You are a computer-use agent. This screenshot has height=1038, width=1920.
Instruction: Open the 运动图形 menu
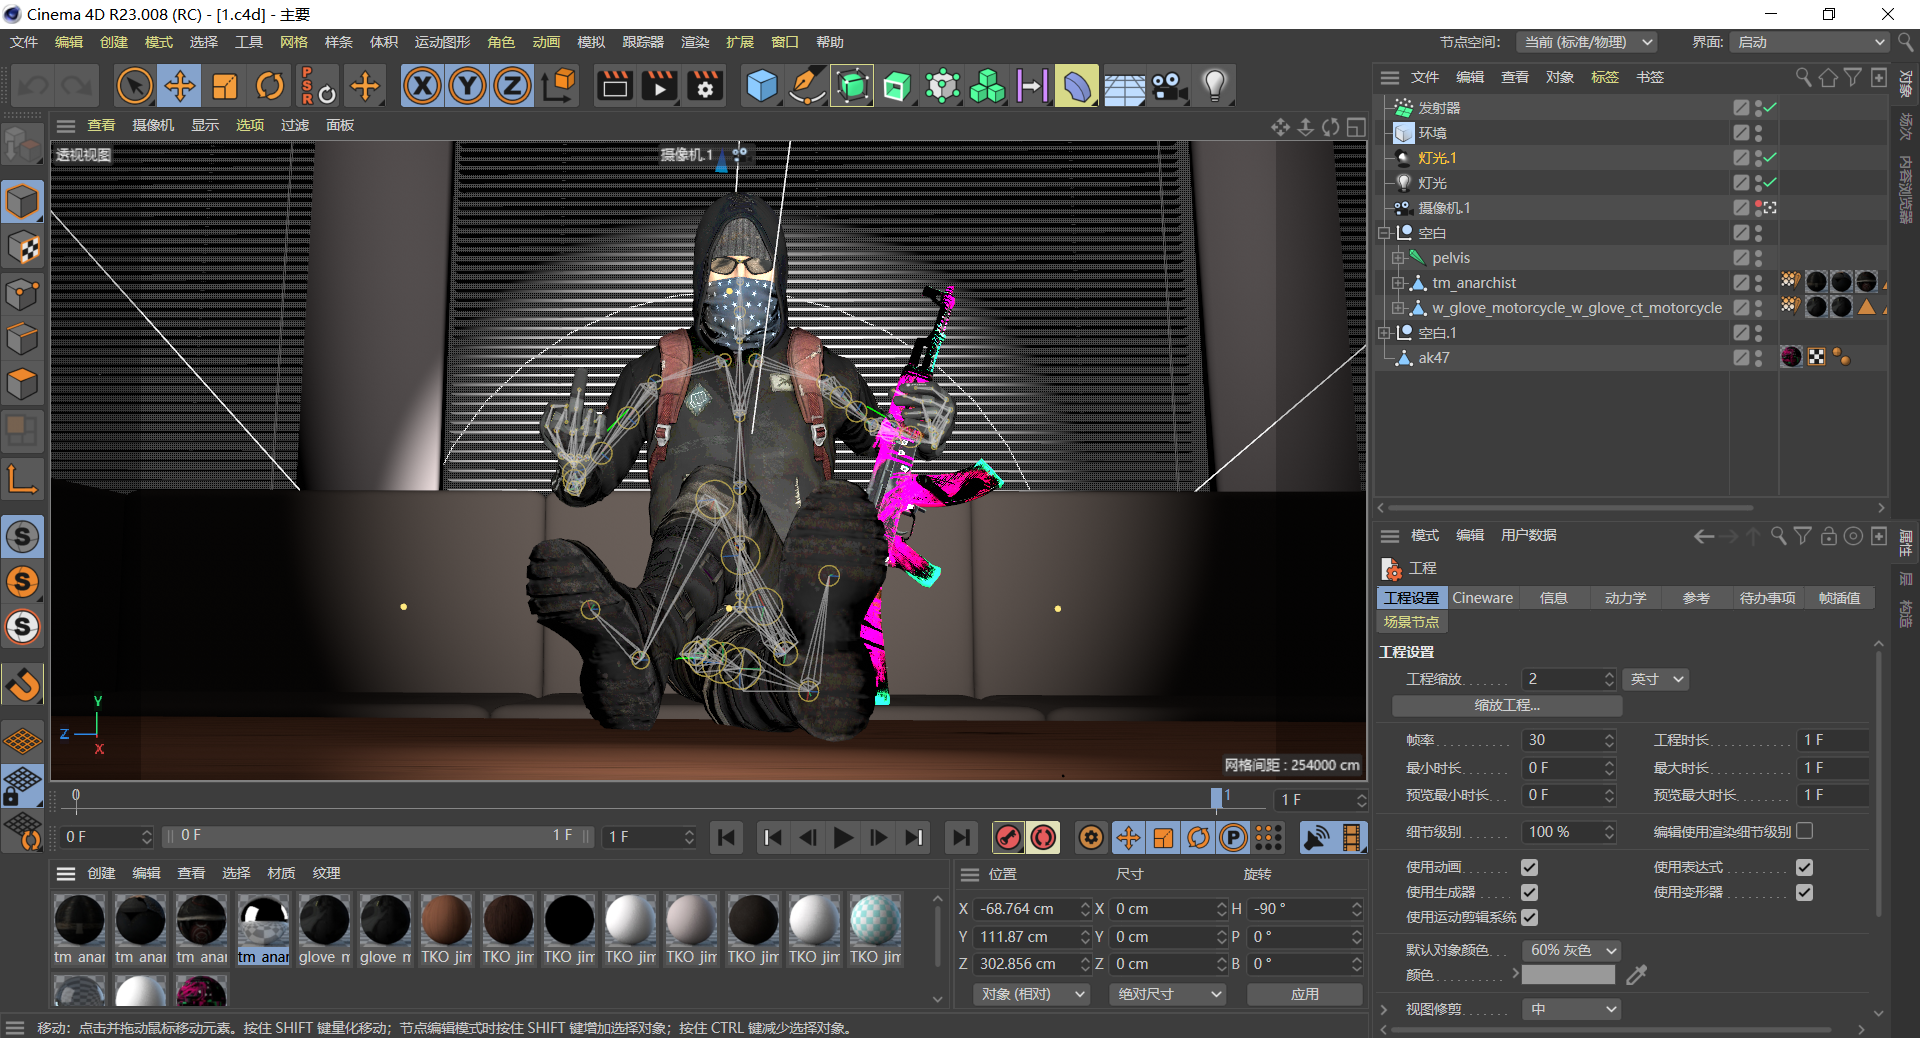tap(442, 42)
